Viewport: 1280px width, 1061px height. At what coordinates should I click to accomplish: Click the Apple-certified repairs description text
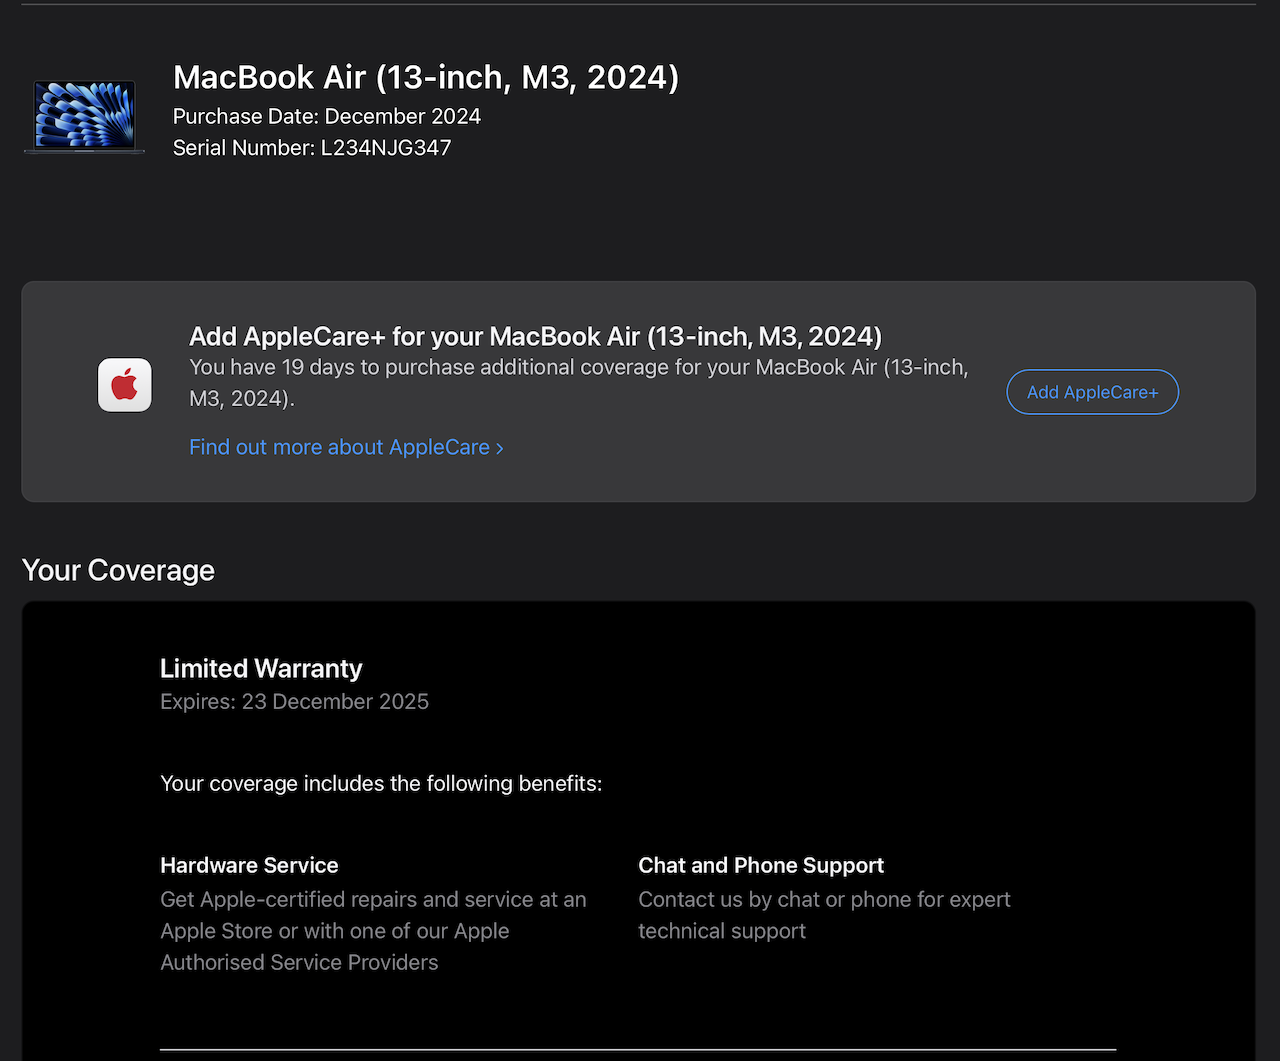point(373,931)
